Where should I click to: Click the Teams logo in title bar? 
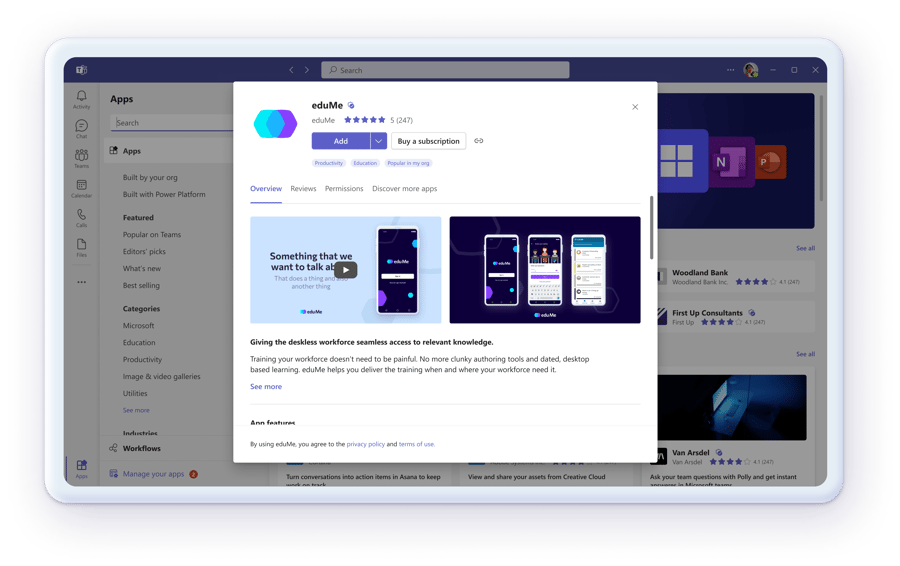(x=82, y=70)
